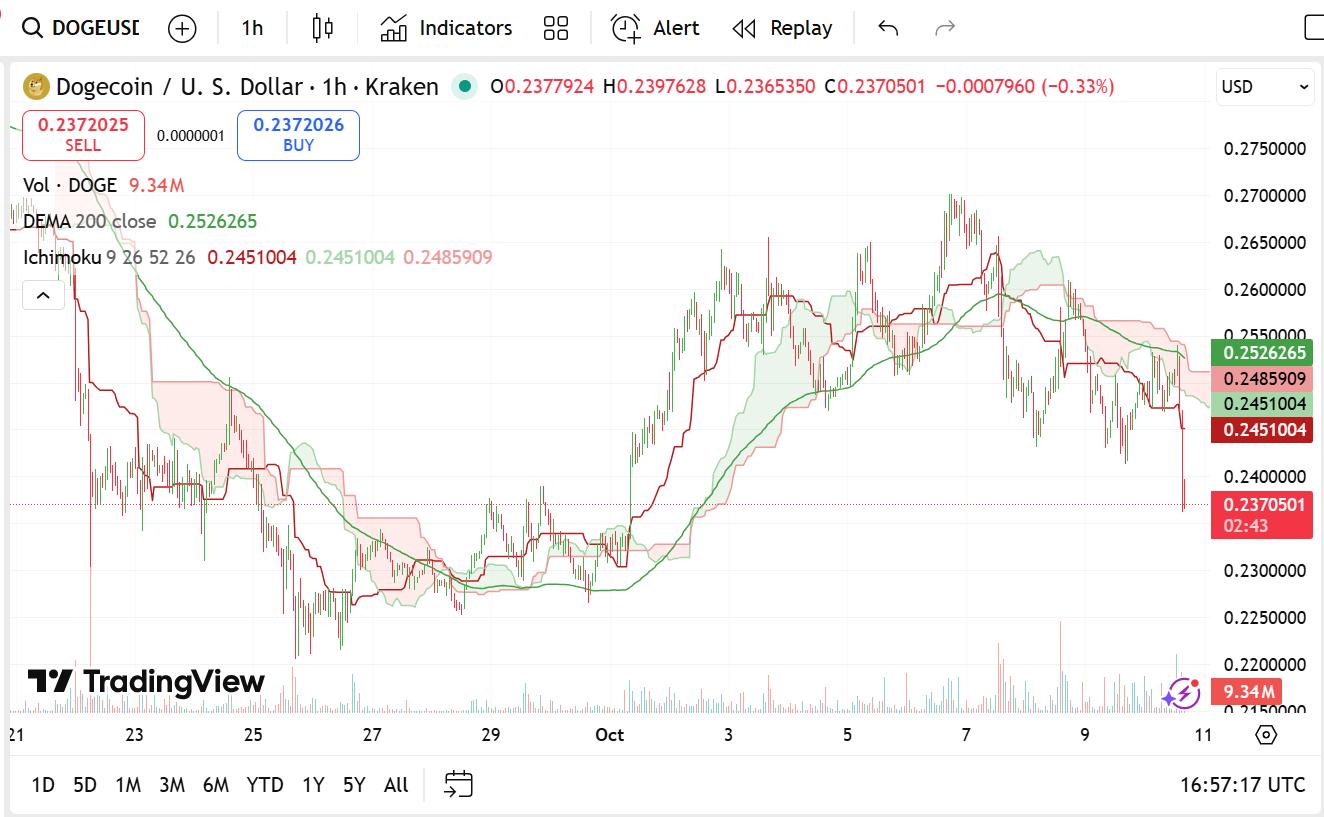This screenshot has width=1324, height=817.
Task: Click the 9.34M value in the Vol legend
Action: (x=157, y=185)
